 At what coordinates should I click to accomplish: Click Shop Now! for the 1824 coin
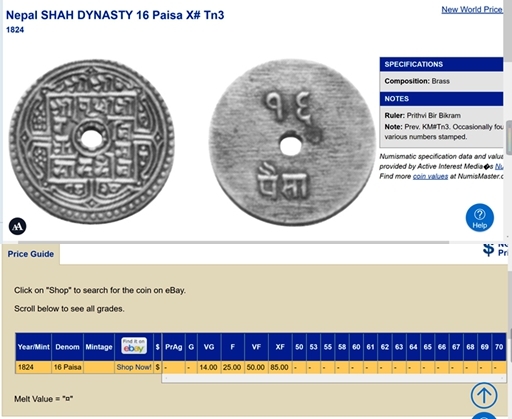point(134,367)
